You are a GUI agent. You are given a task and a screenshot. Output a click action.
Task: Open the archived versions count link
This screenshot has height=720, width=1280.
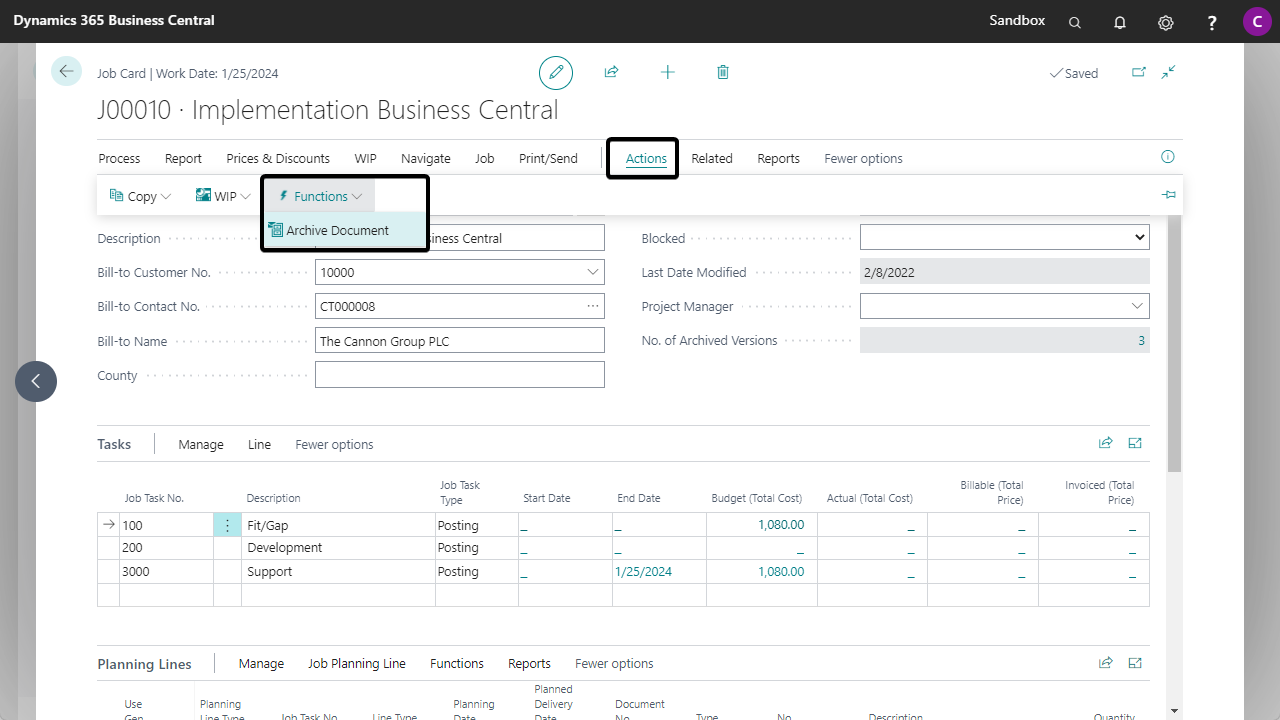(x=1141, y=341)
